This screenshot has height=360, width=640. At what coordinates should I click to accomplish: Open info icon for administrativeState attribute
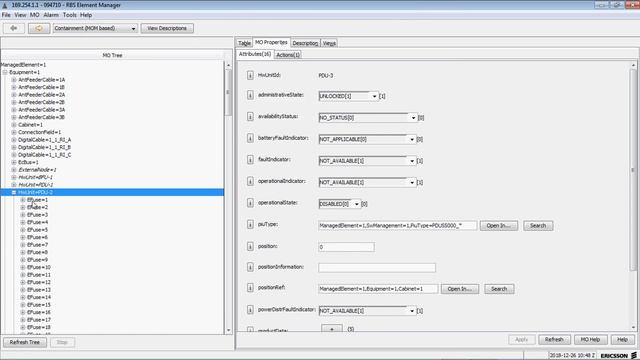point(250,95)
